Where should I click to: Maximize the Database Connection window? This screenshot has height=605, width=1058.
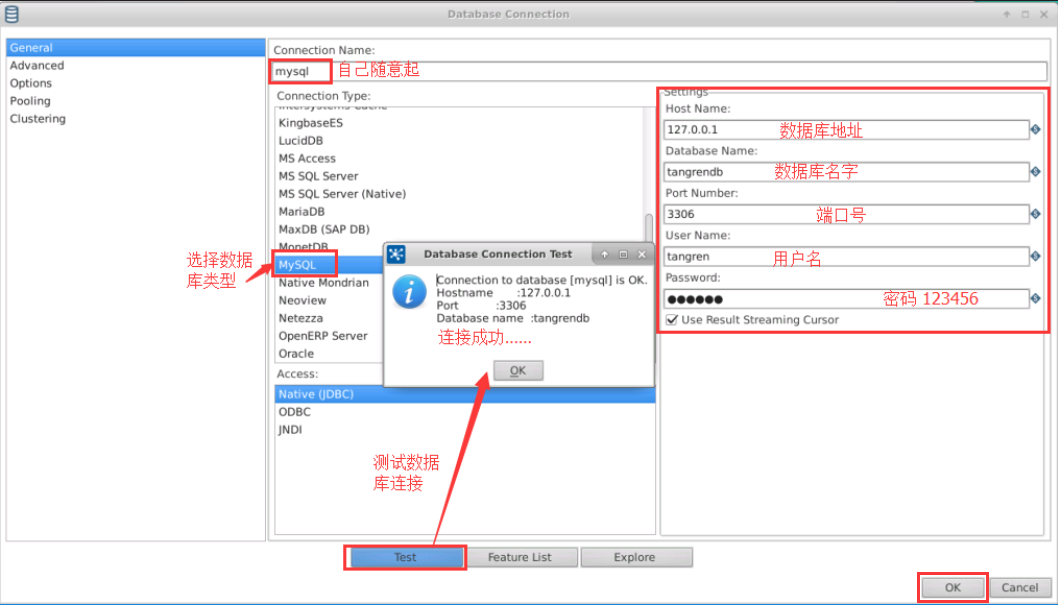click(x=1025, y=14)
